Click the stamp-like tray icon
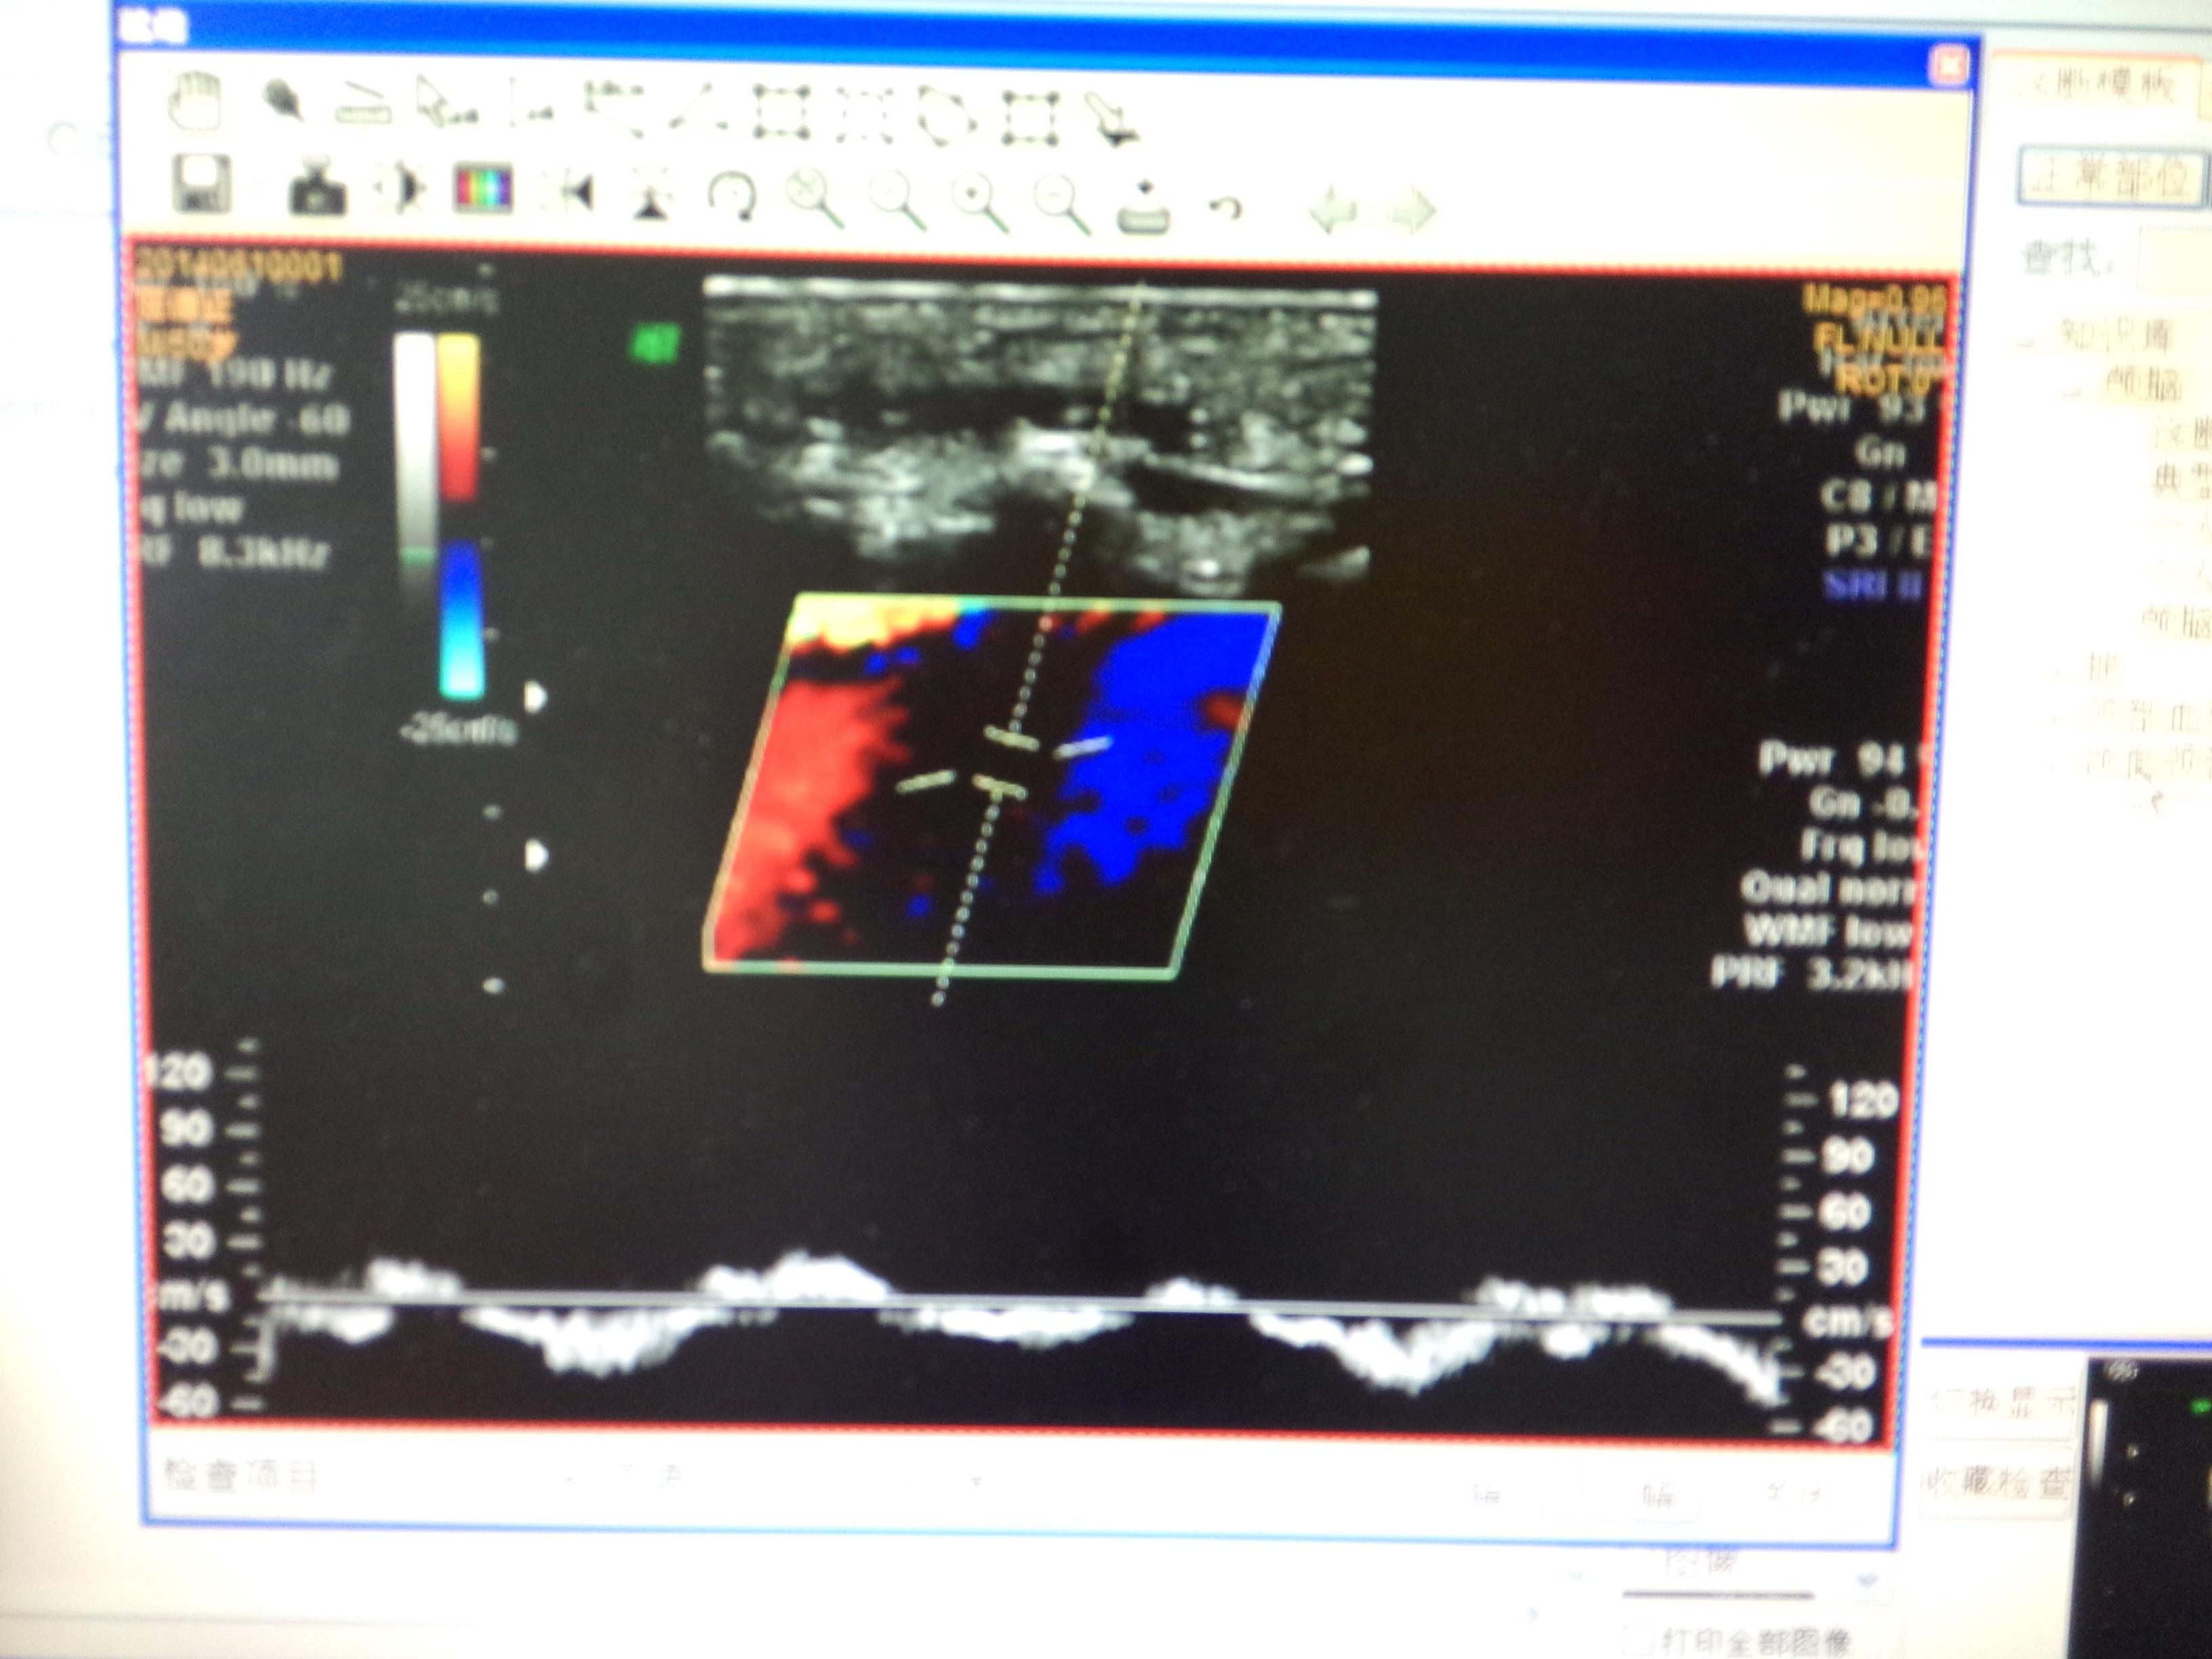The height and width of the screenshot is (1659, 2212). click(1143, 207)
